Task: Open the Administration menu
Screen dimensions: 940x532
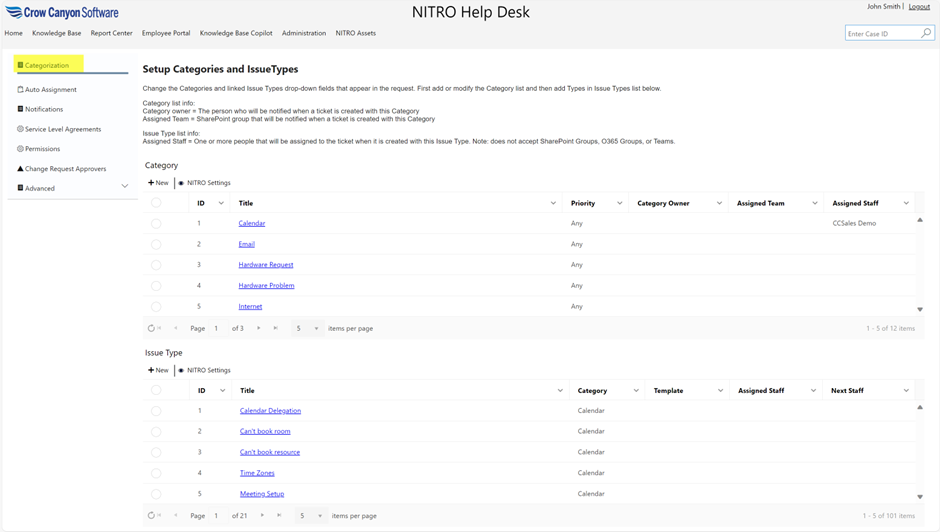Action: (304, 33)
